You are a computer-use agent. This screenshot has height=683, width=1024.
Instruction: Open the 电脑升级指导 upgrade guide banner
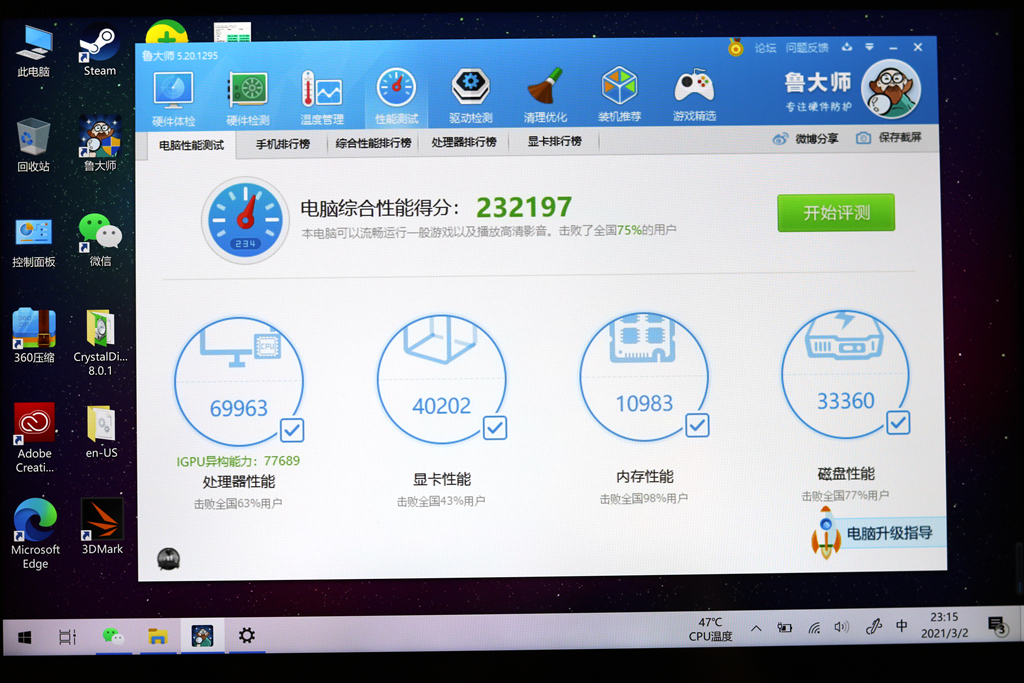(x=878, y=533)
